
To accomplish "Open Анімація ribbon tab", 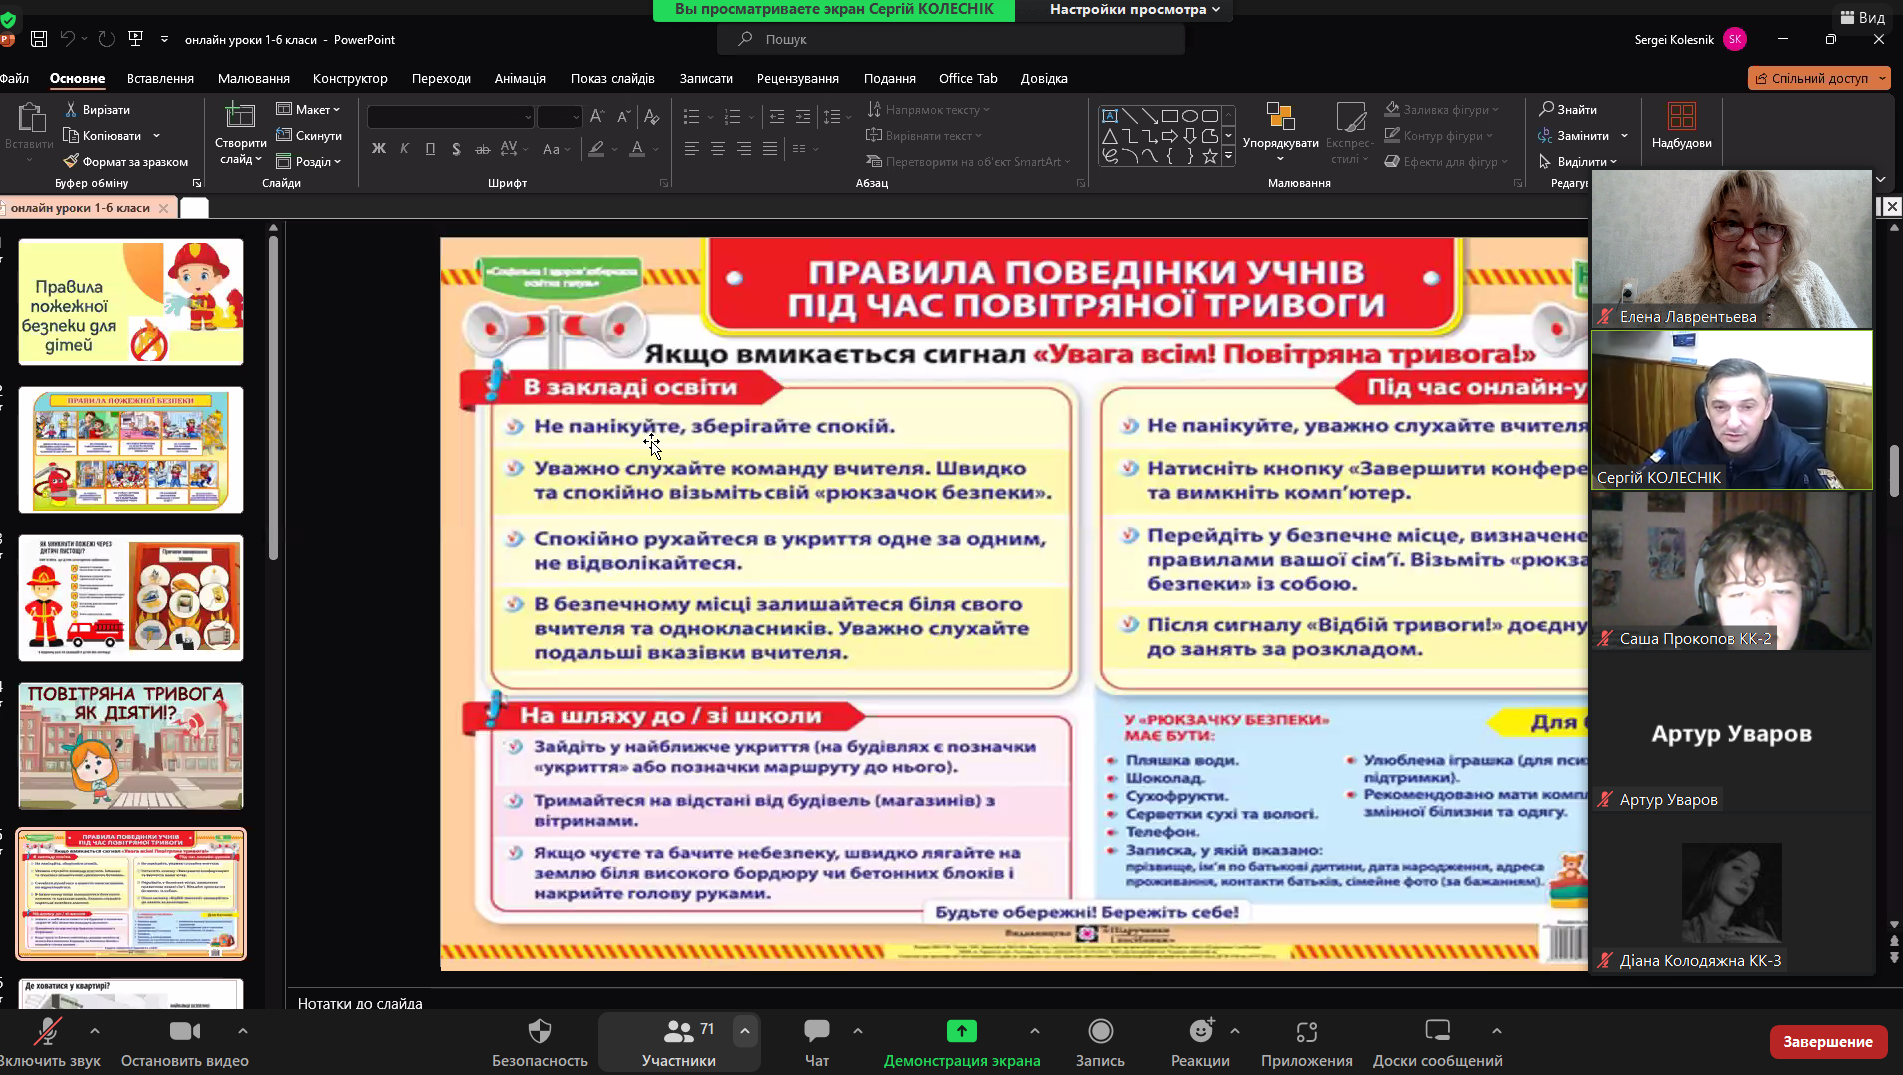I will 520,78.
